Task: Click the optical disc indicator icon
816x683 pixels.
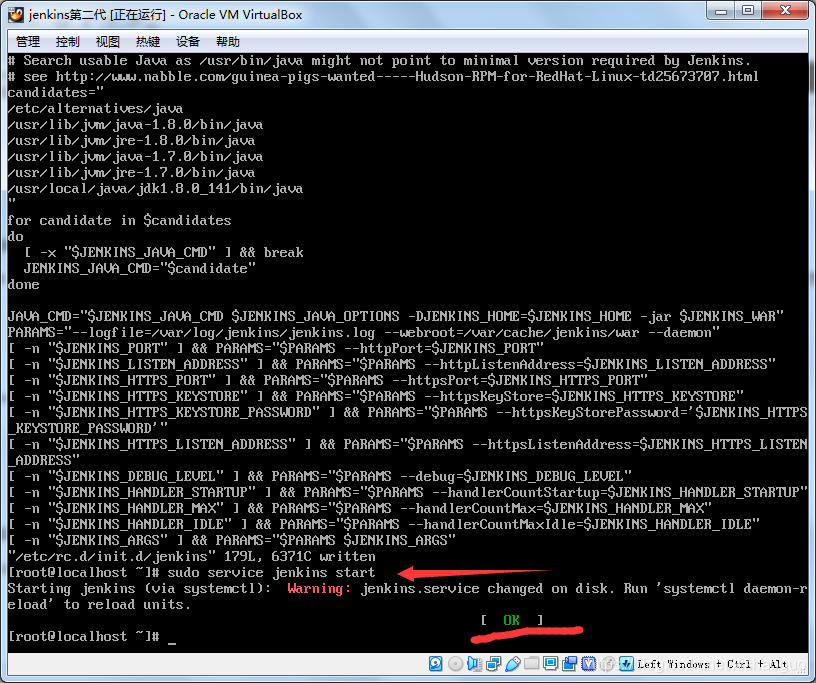Action: [x=455, y=664]
